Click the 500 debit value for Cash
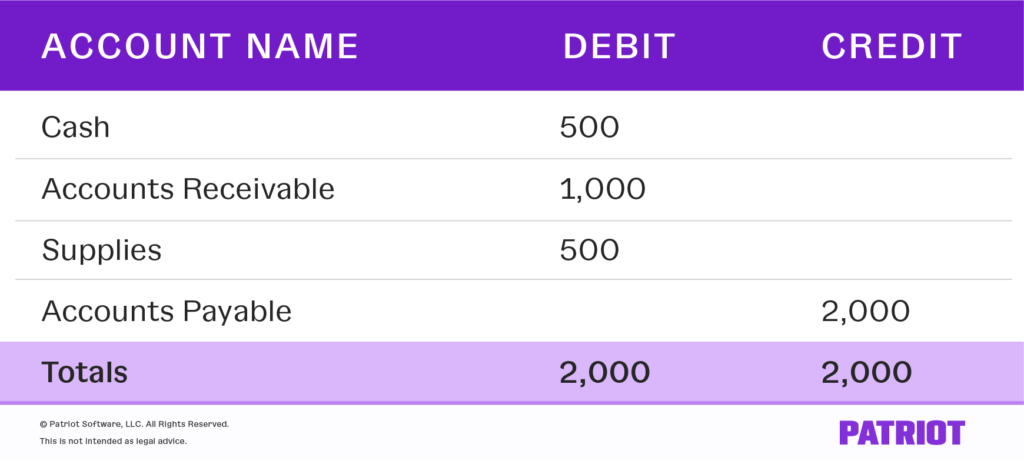Image resolution: width=1024 pixels, height=461 pixels. (591, 127)
